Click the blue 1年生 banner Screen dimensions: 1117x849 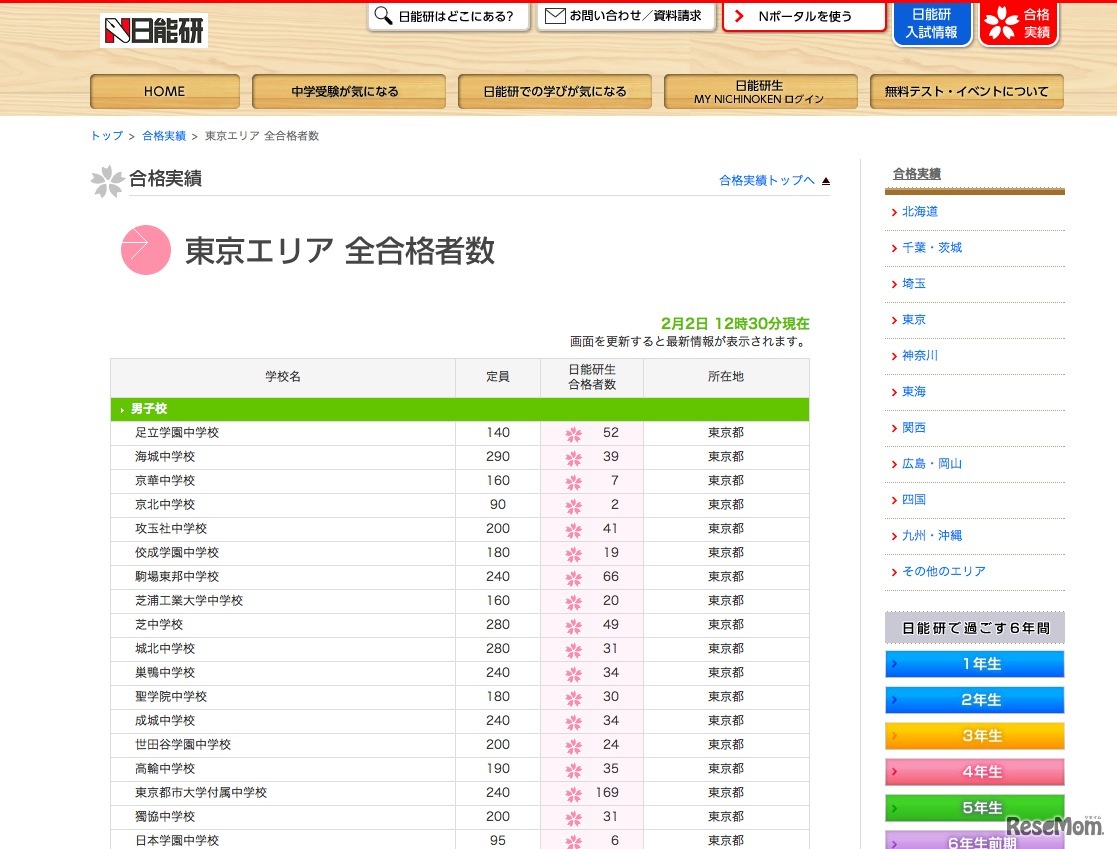tap(973, 664)
